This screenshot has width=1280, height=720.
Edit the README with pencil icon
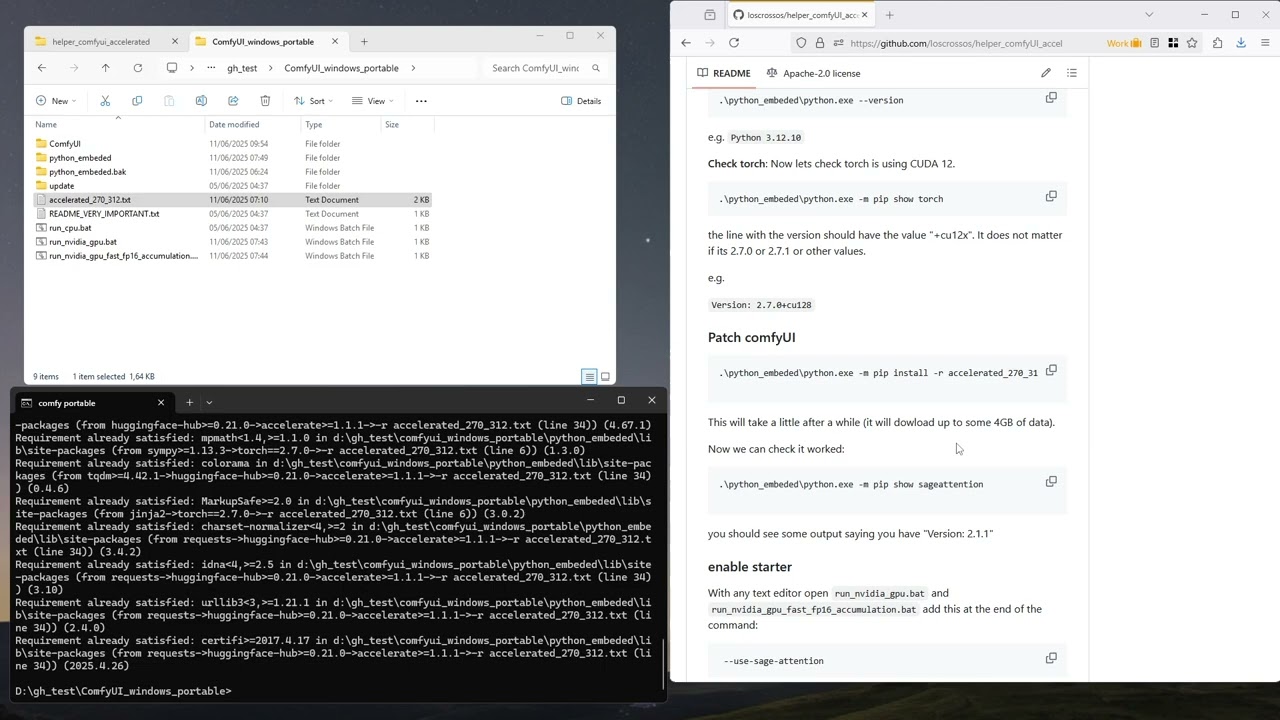tap(1046, 73)
